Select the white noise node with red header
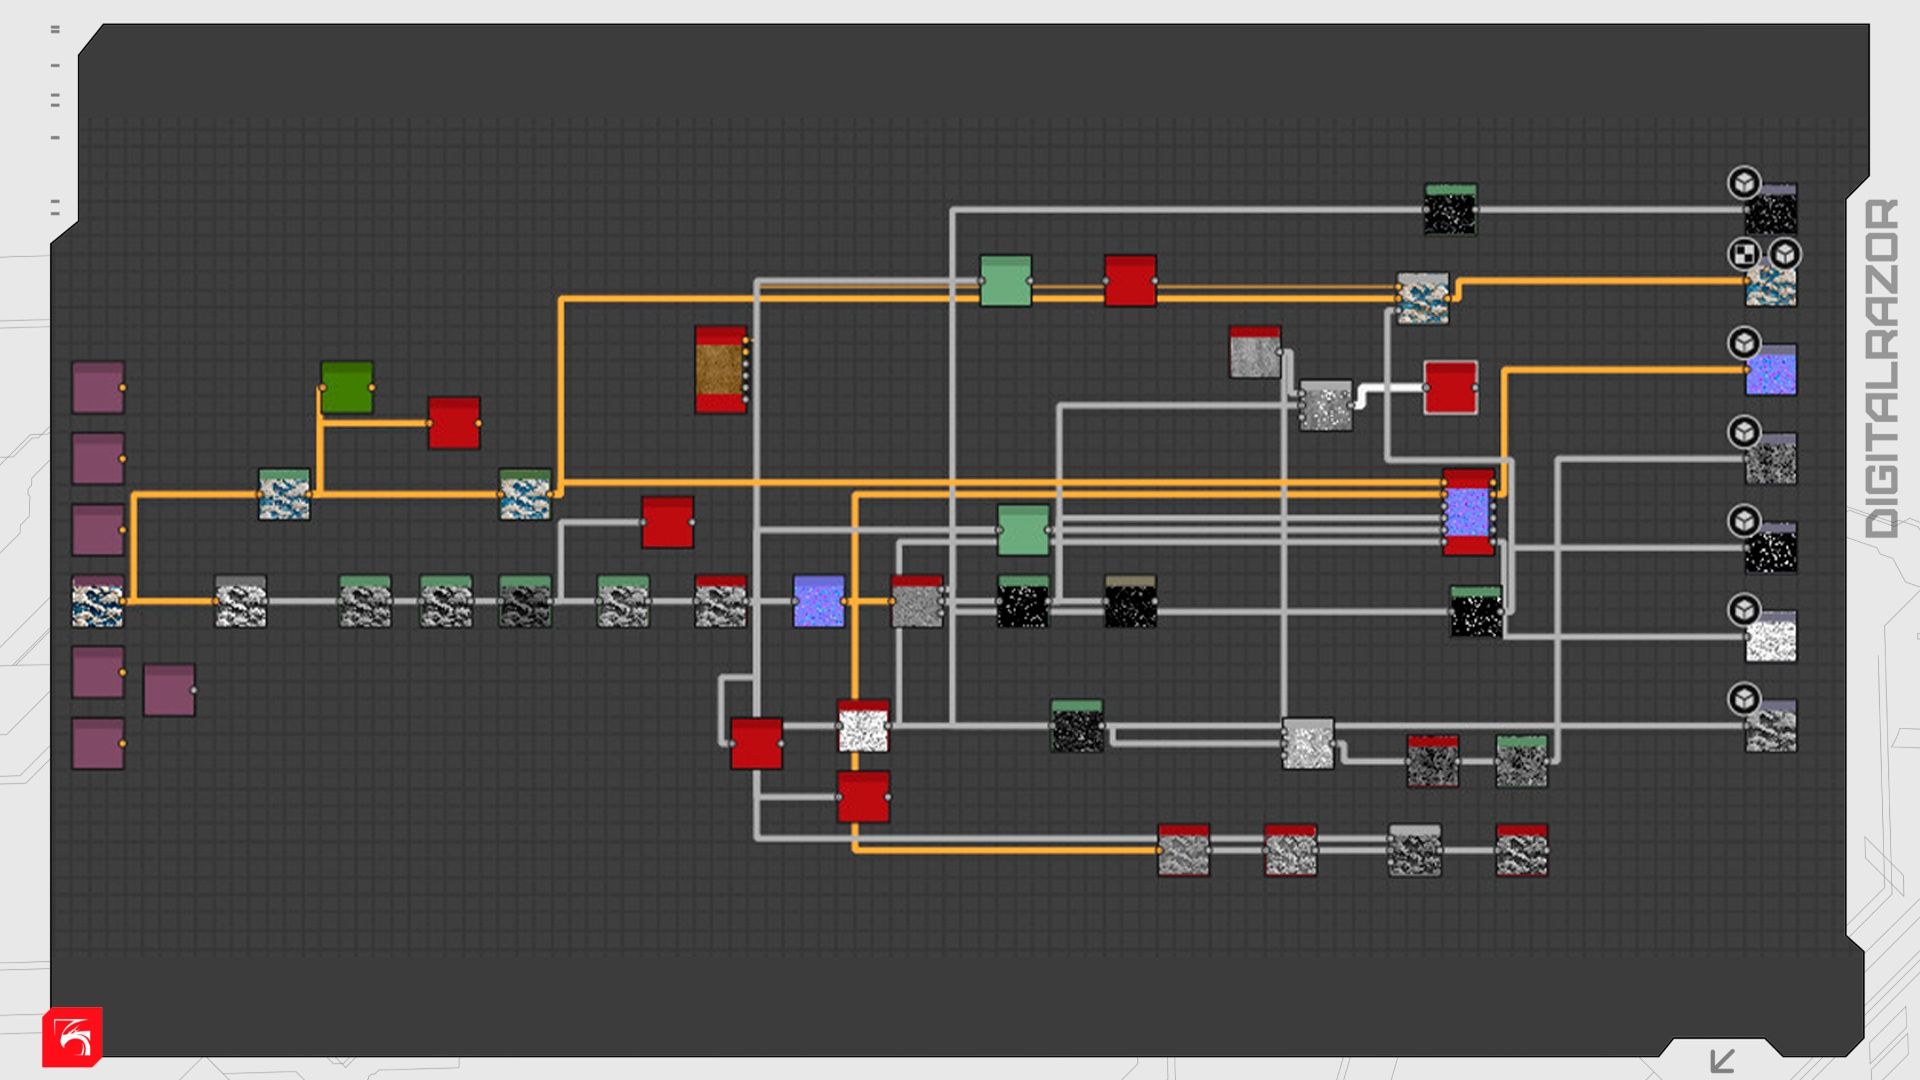Viewport: 1920px width, 1080px height. point(863,727)
